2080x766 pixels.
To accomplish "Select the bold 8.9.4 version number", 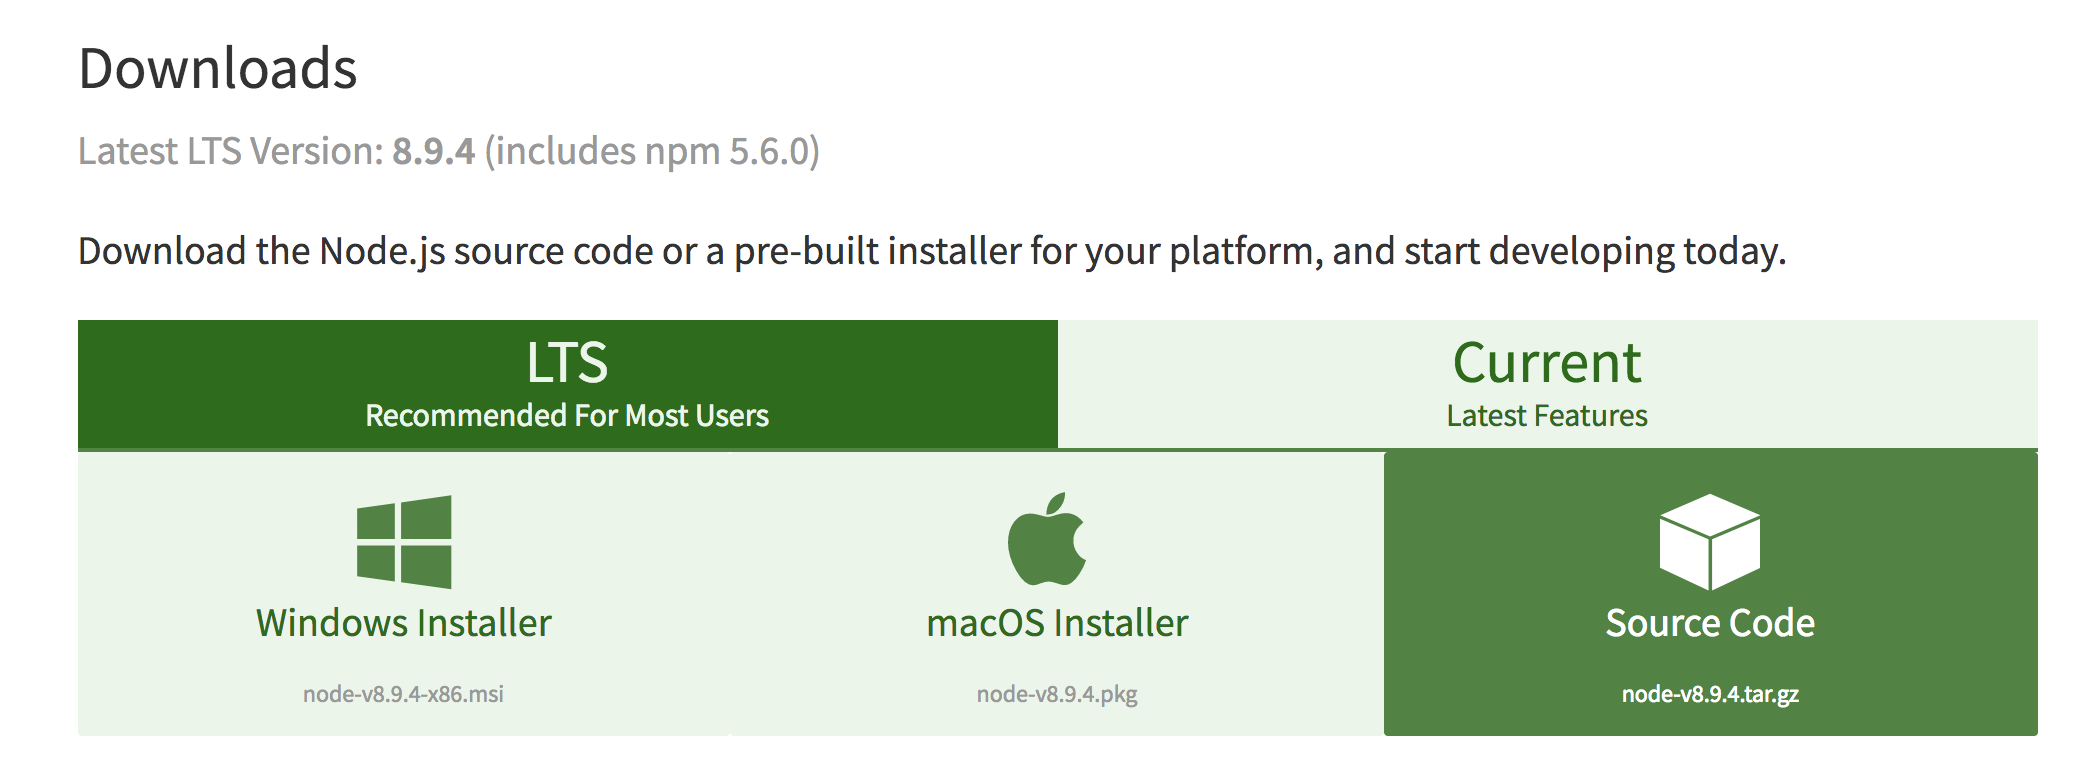I will tap(433, 151).
